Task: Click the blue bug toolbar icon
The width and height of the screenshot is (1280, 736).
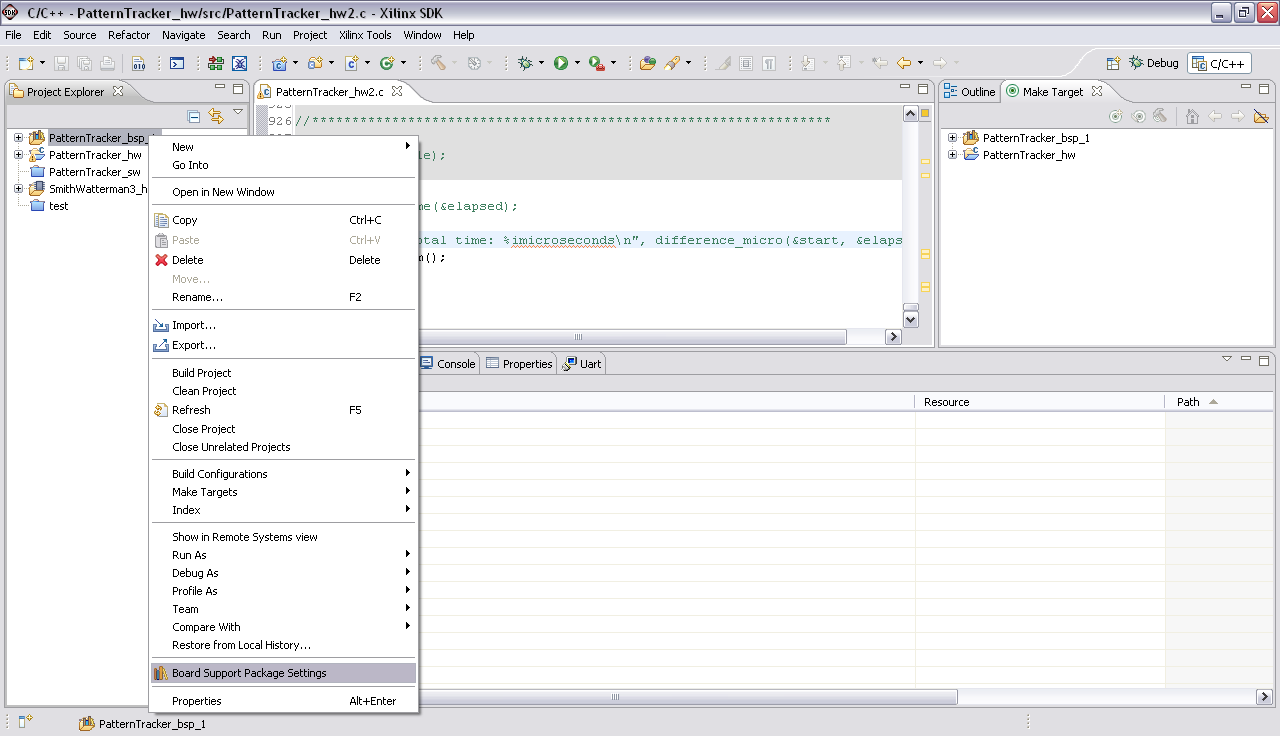Action: click(240, 63)
